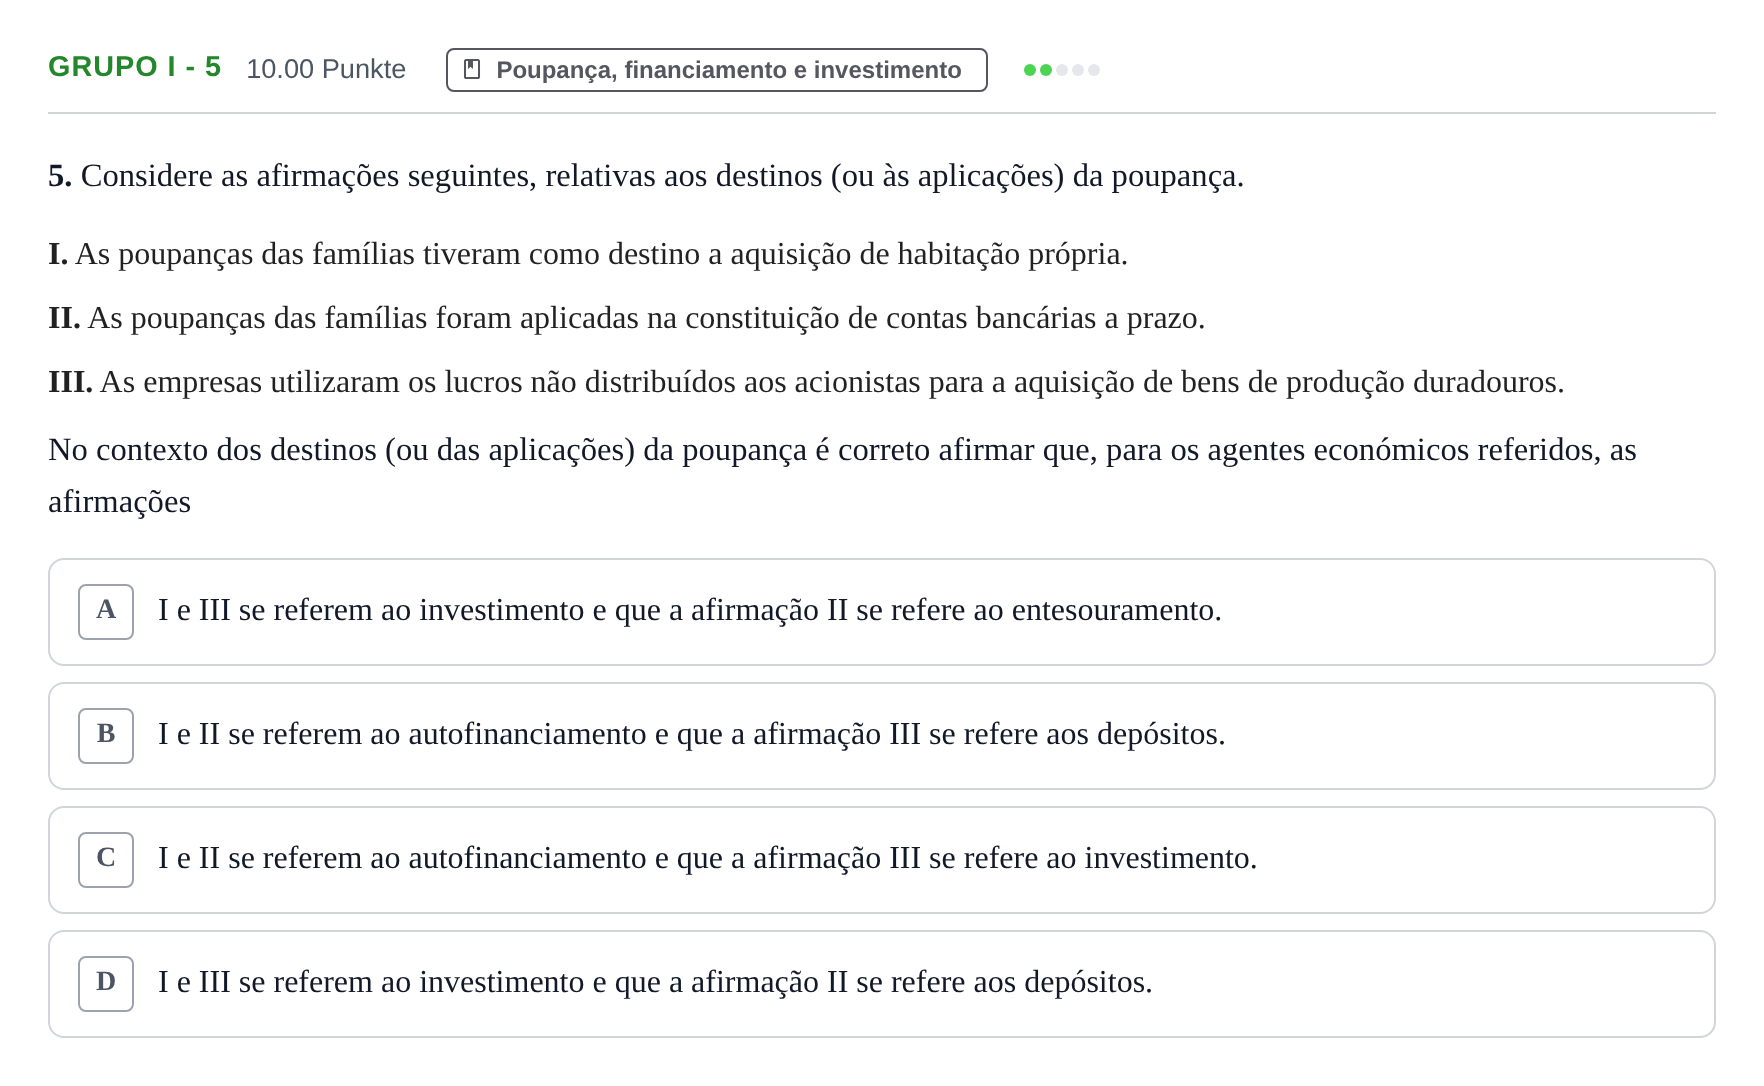
Task: Choose answer 'I e III ... II se refere aos depósitos'
Action: [x=655, y=982]
